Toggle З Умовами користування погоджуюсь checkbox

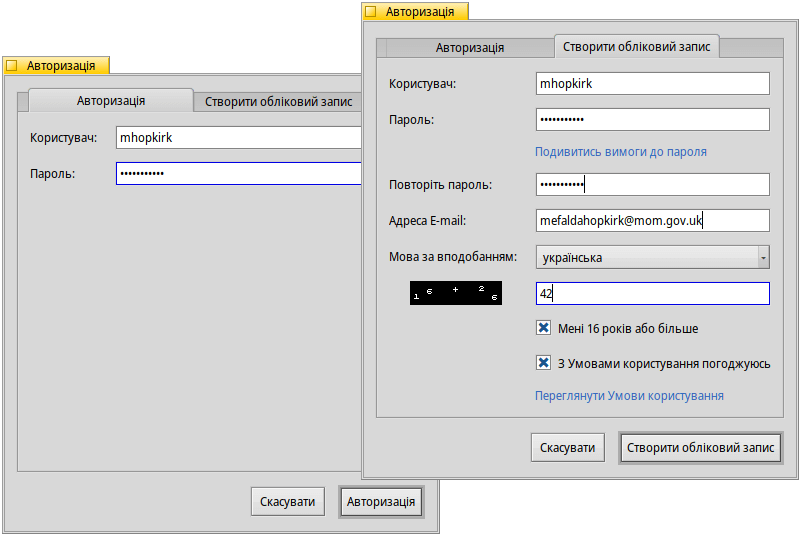[543, 363]
